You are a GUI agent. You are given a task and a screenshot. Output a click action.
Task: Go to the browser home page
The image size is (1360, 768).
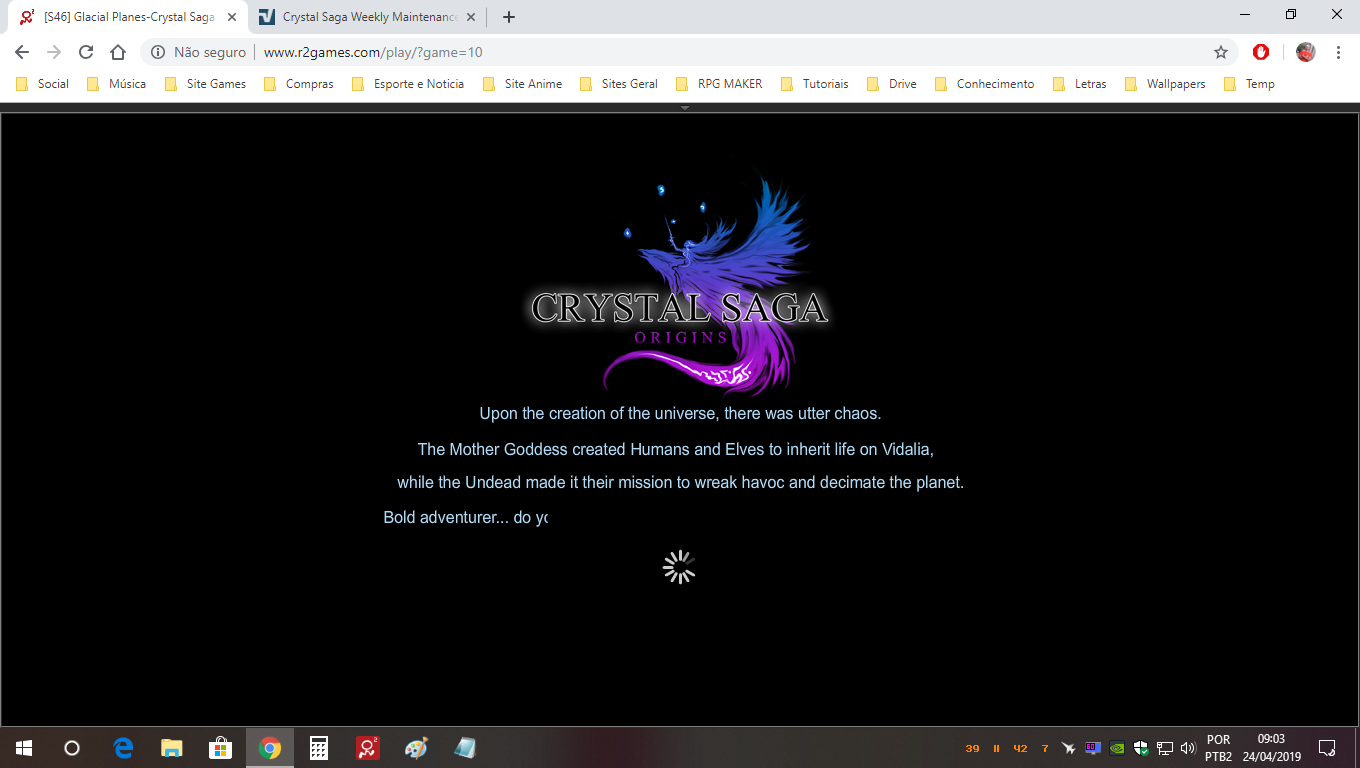pos(118,52)
